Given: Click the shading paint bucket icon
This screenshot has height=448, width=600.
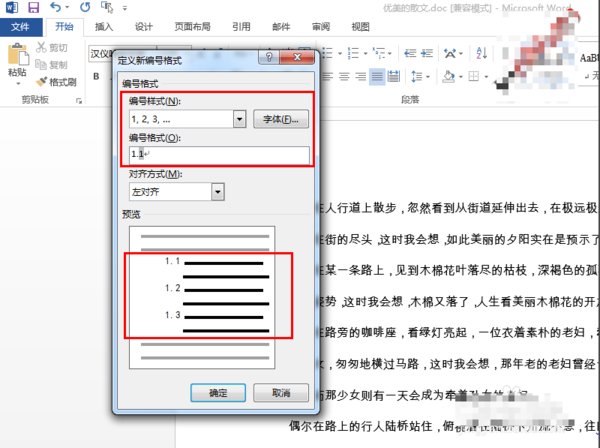Looking at the screenshot, I should click(x=448, y=77).
